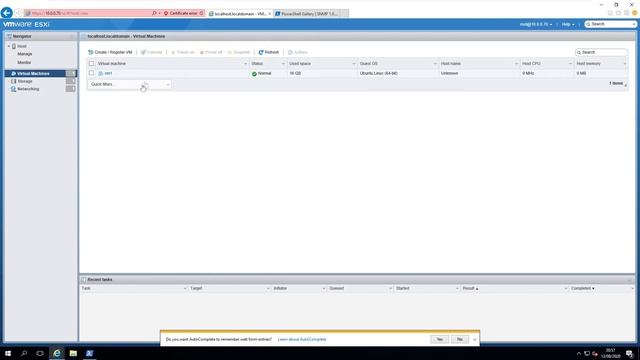
Task: Click the Suspend toolbar button
Action: point(239,52)
